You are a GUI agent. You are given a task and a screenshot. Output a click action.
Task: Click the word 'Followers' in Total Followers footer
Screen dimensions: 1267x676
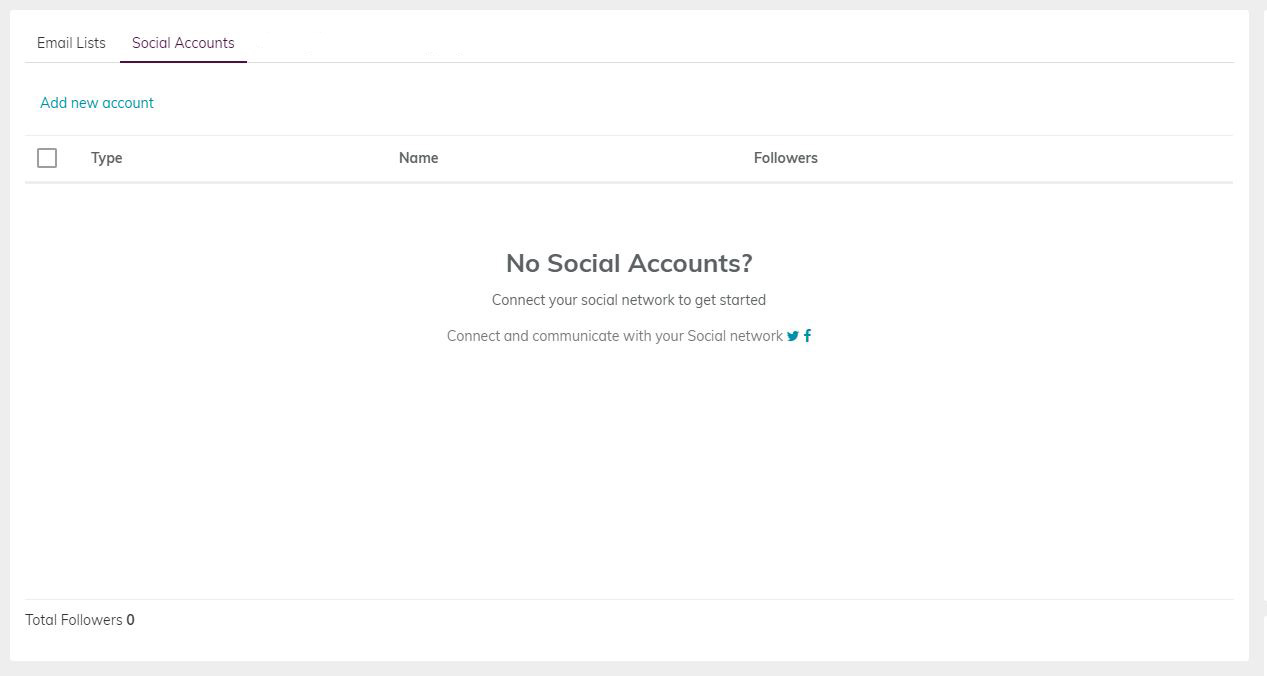(92, 620)
